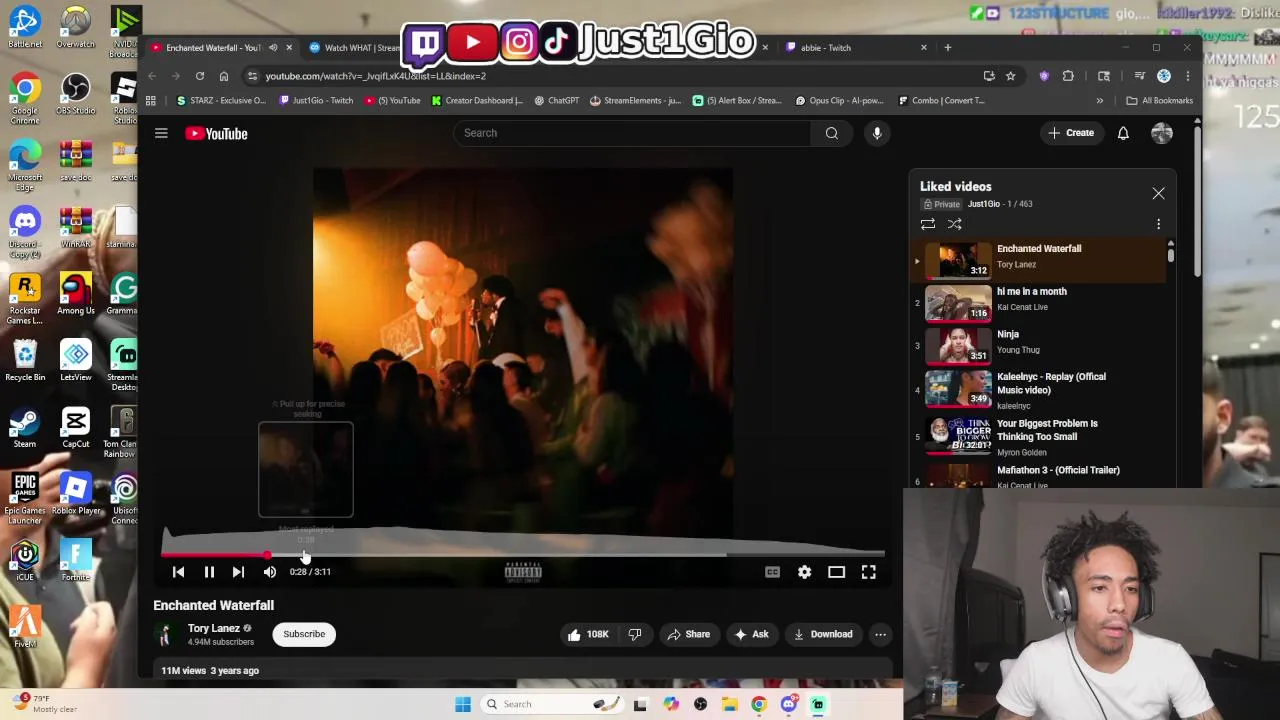Open the Liked videos playlist options menu
Viewport: 1280px width, 720px height.
(1158, 224)
